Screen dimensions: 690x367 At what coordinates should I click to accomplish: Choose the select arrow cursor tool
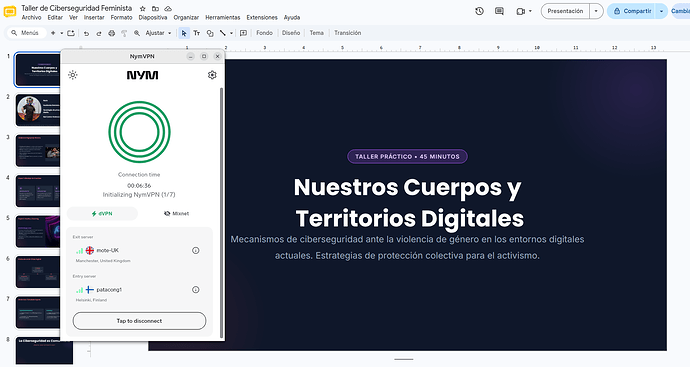[184, 33]
